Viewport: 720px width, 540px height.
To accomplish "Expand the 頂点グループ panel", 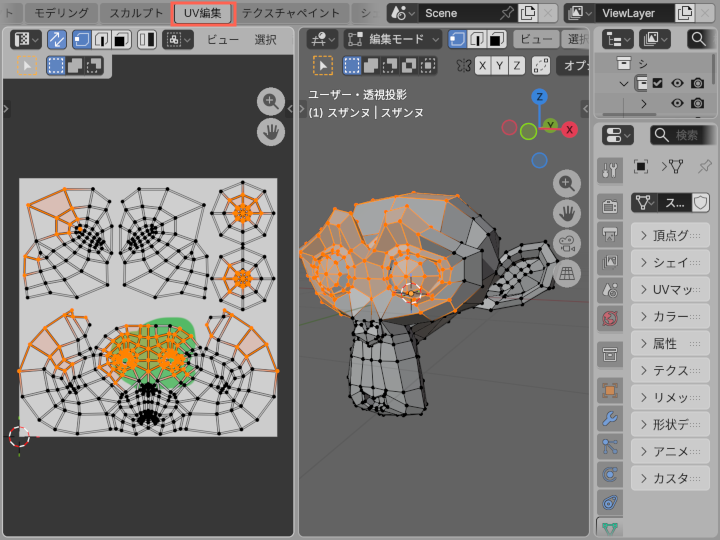I will click(x=670, y=236).
